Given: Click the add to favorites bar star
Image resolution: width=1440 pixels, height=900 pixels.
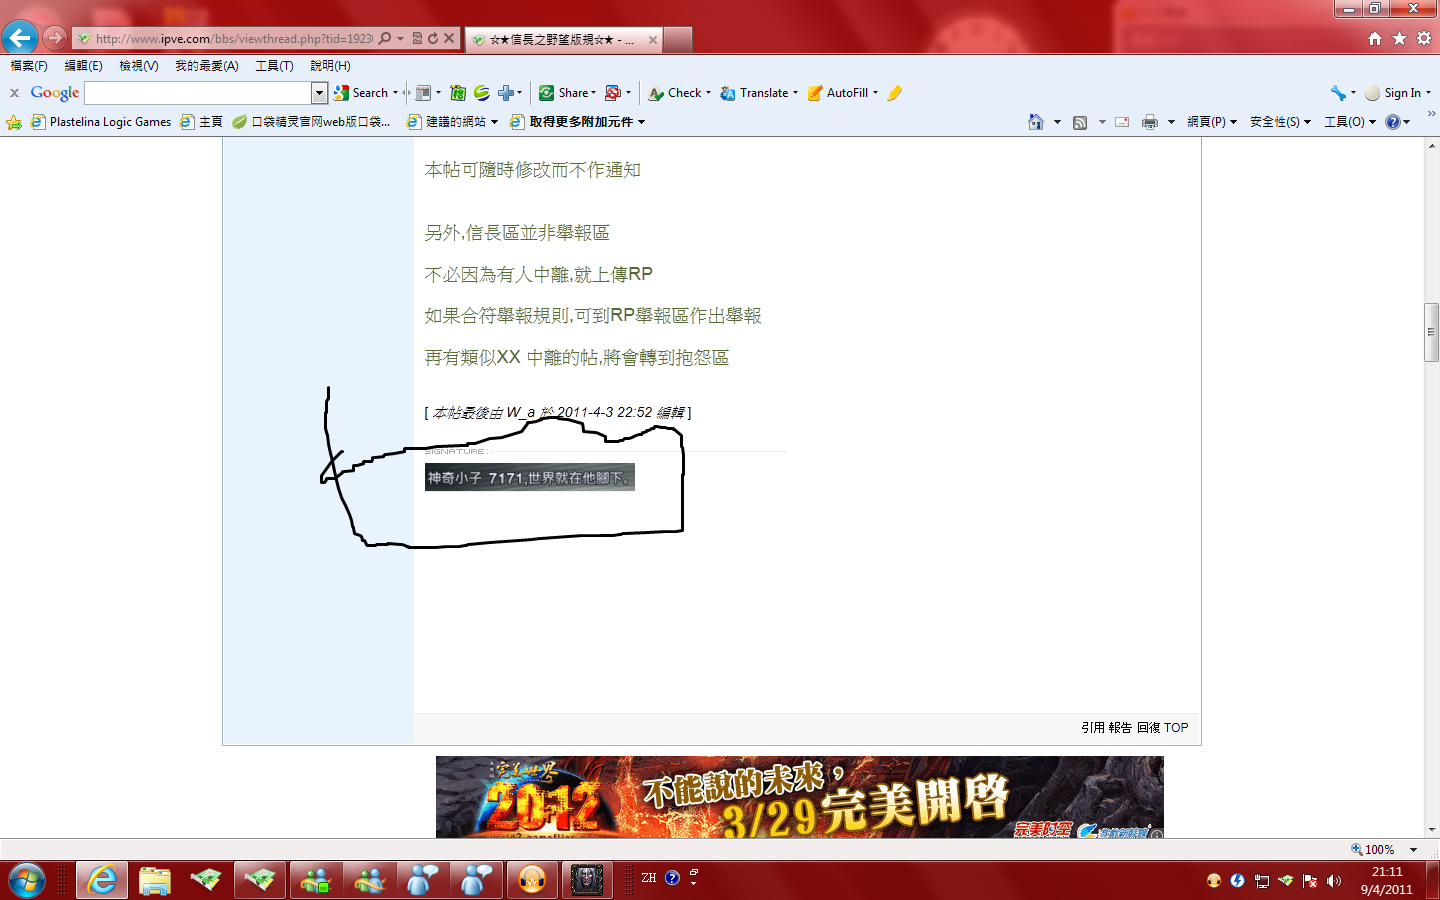Looking at the screenshot, I should click(14, 122).
